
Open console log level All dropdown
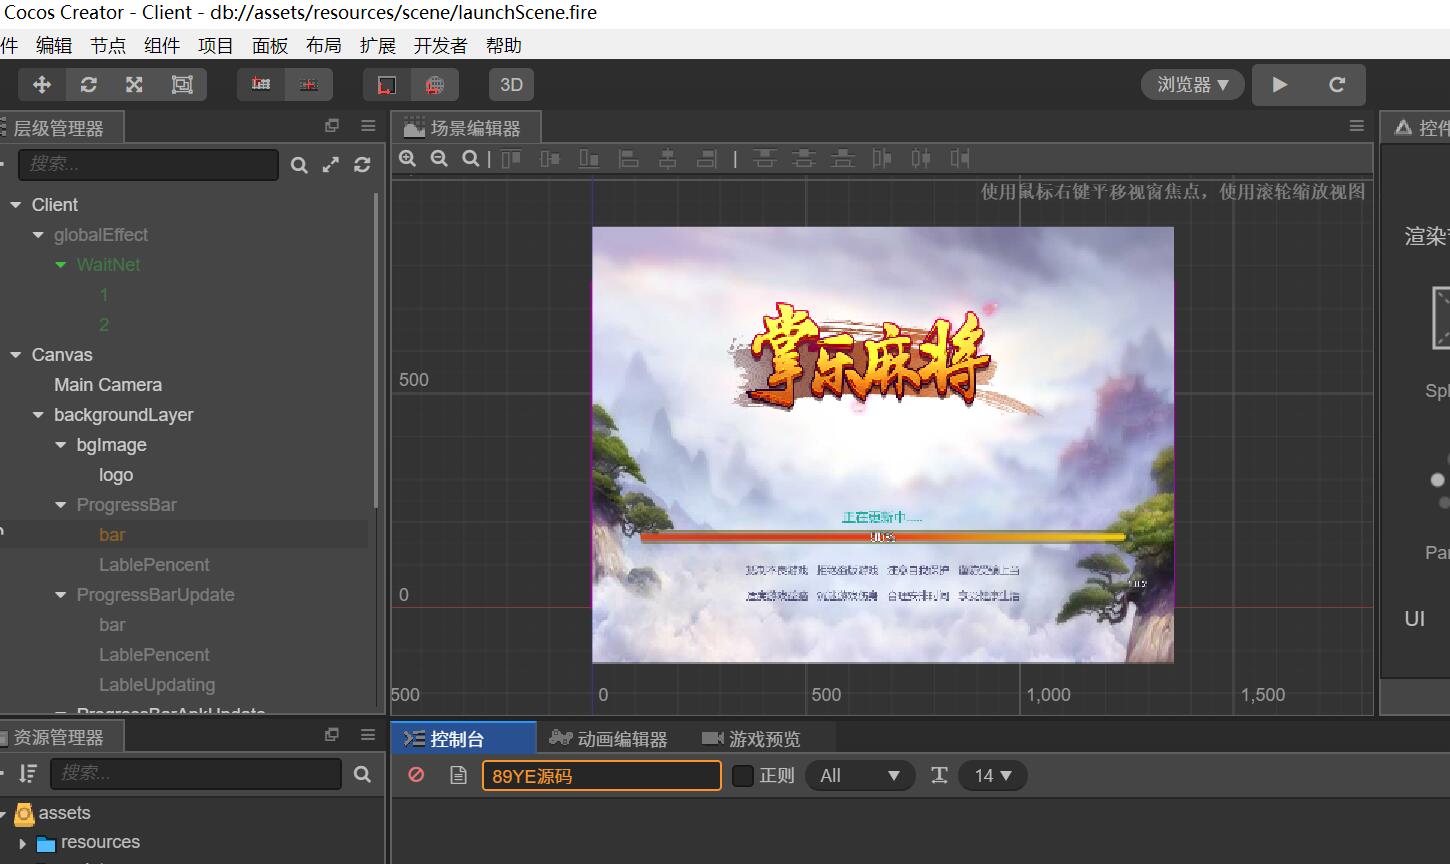coord(860,776)
